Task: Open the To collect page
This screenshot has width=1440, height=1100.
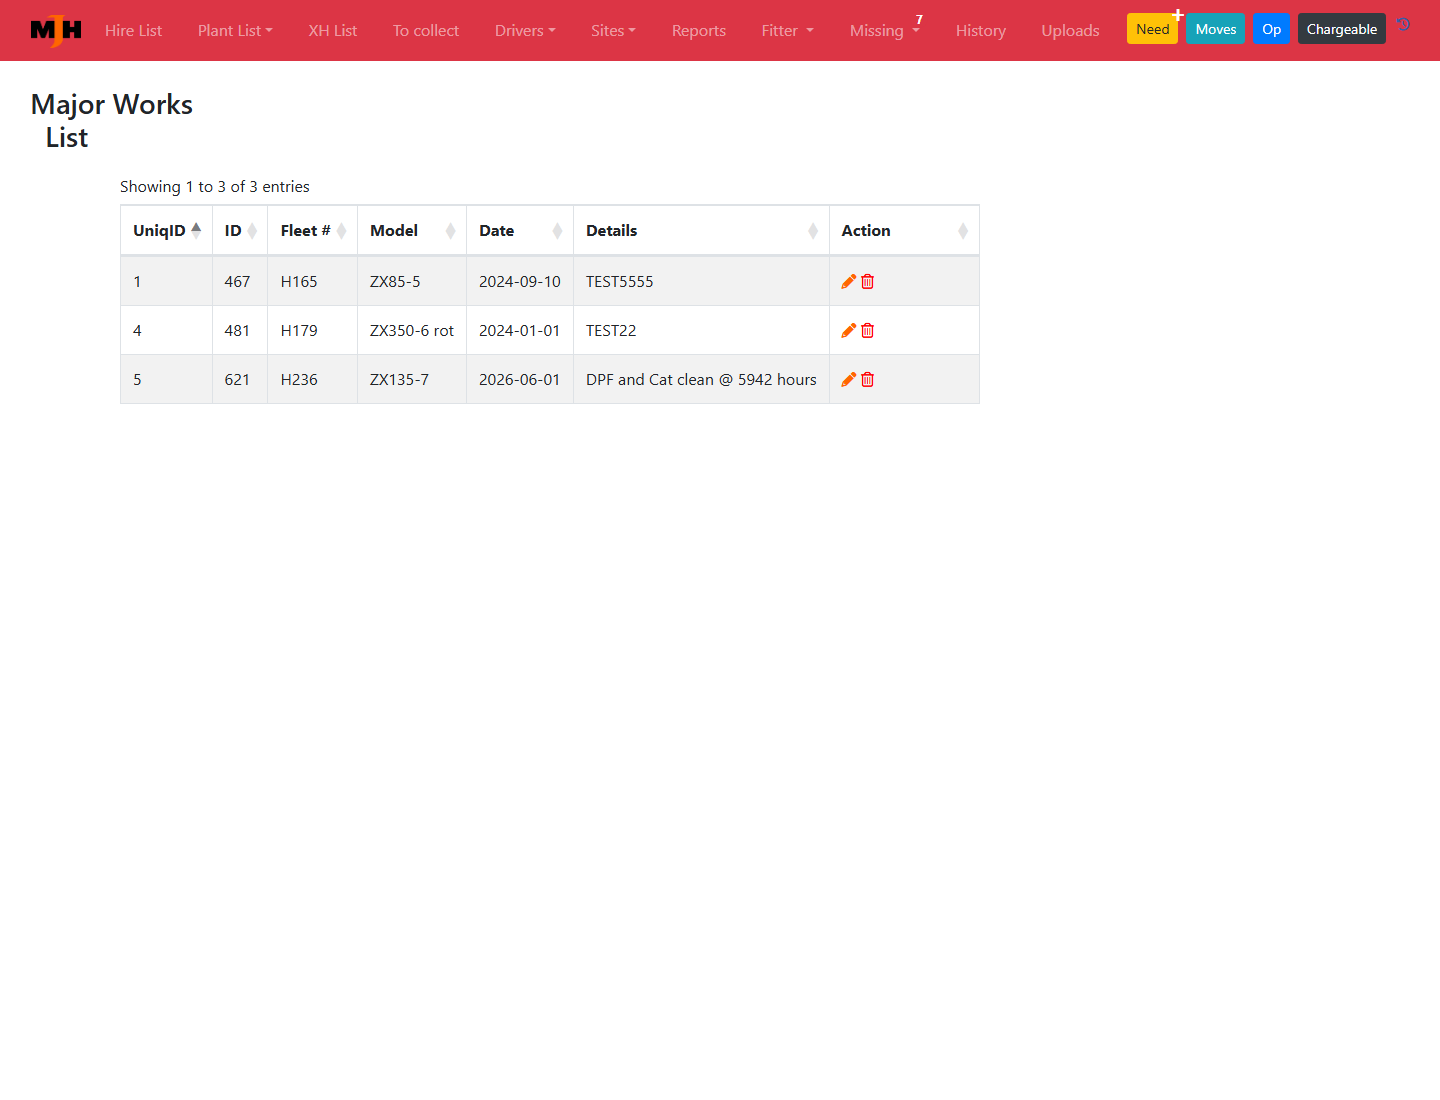Action: (426, 31)
